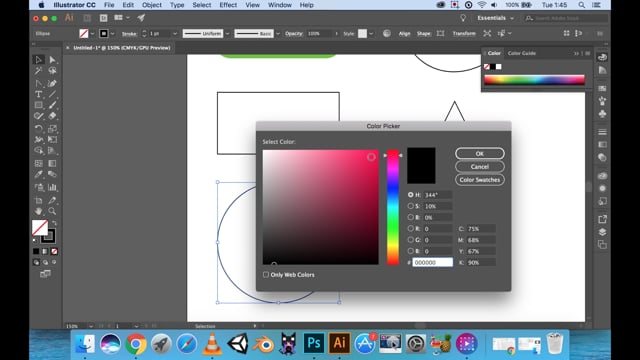Viewport: 640px width, 360px height.
Task: Pick the Column Graph tool
Action: click(x=52, y=187)
